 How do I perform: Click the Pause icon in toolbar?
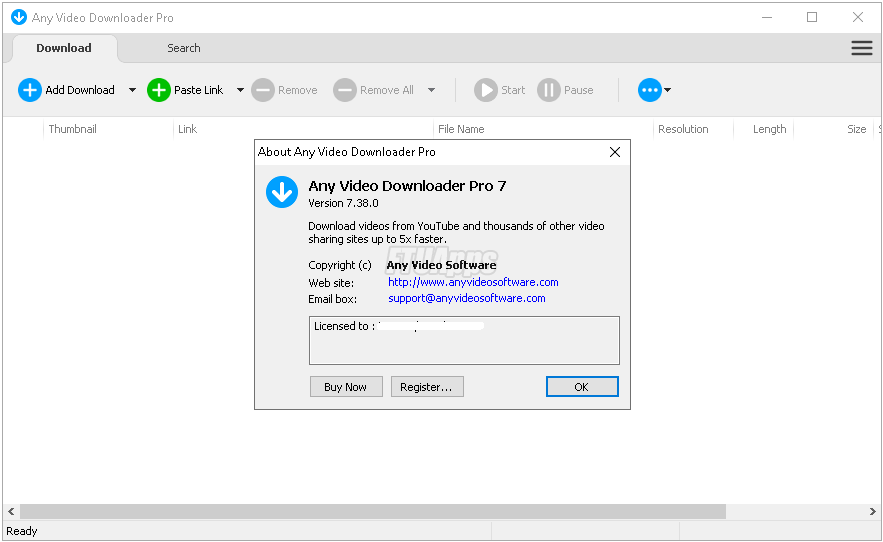pos(549,90)
